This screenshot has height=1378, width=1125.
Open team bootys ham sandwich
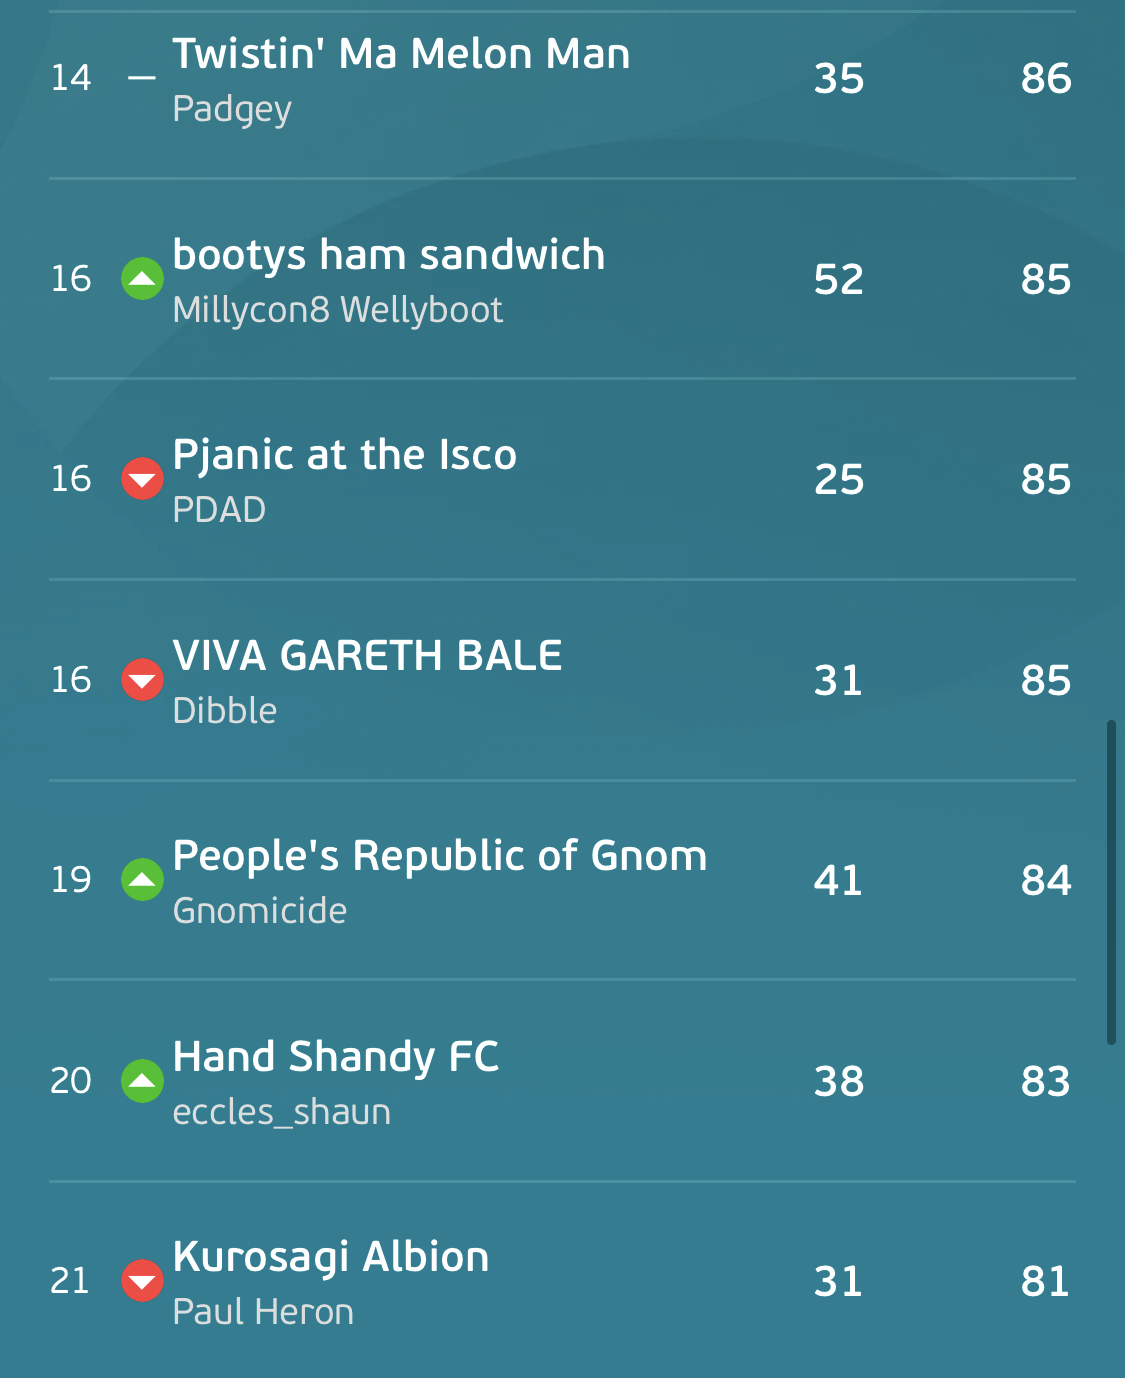click(x=388, y=255)
